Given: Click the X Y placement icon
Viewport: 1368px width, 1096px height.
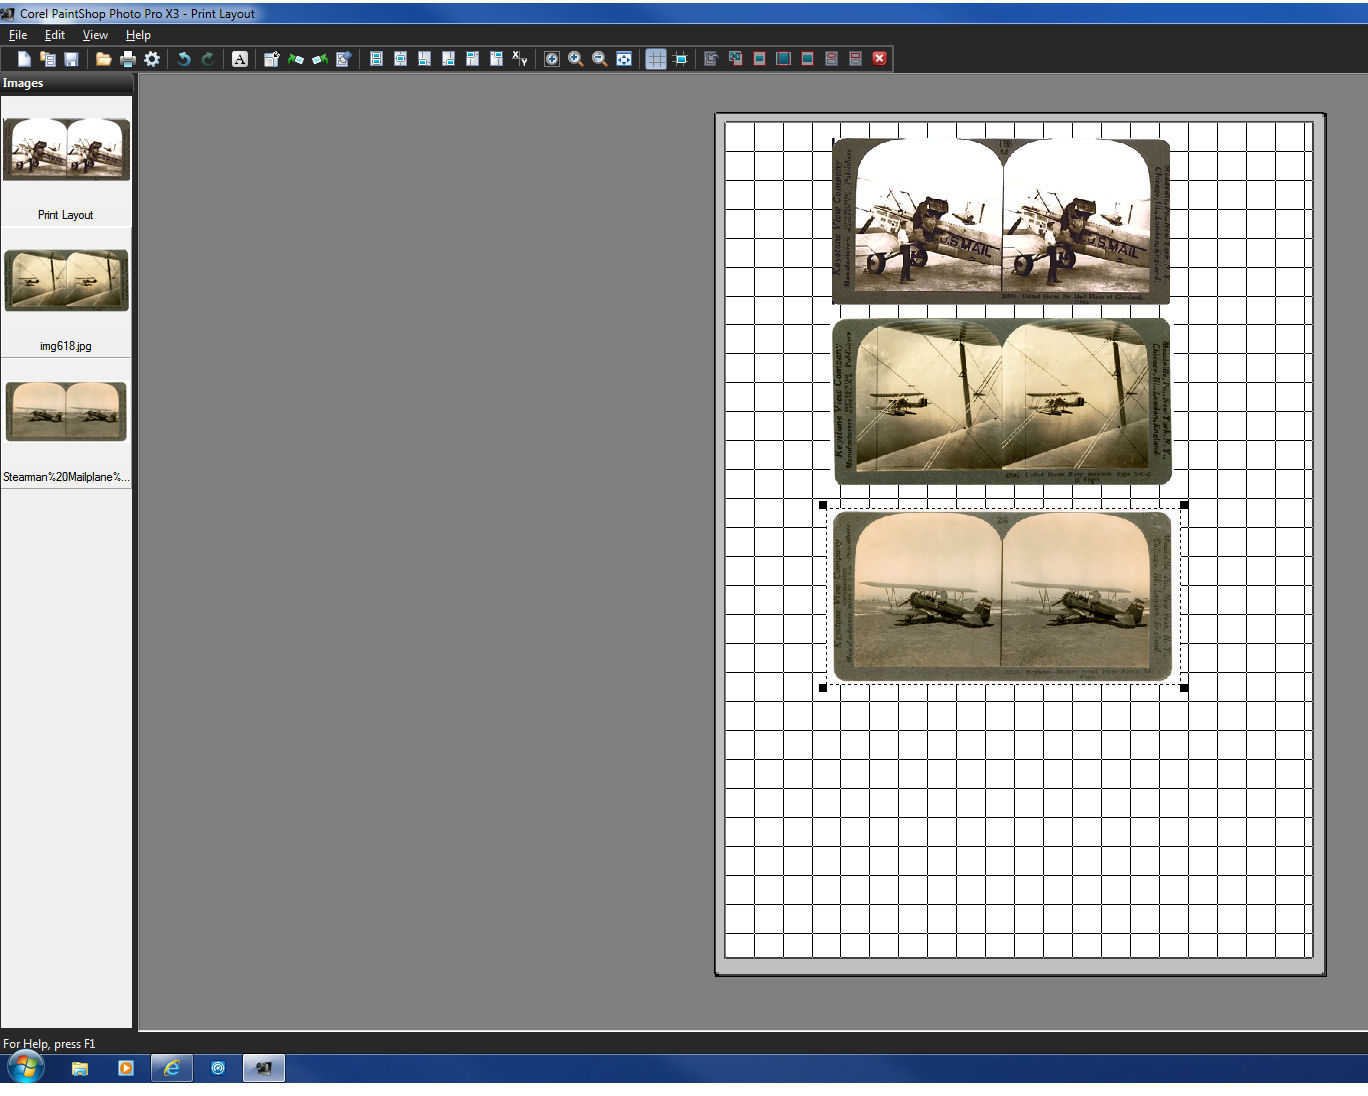Looking at the screenshot, I should coord(520,59).
